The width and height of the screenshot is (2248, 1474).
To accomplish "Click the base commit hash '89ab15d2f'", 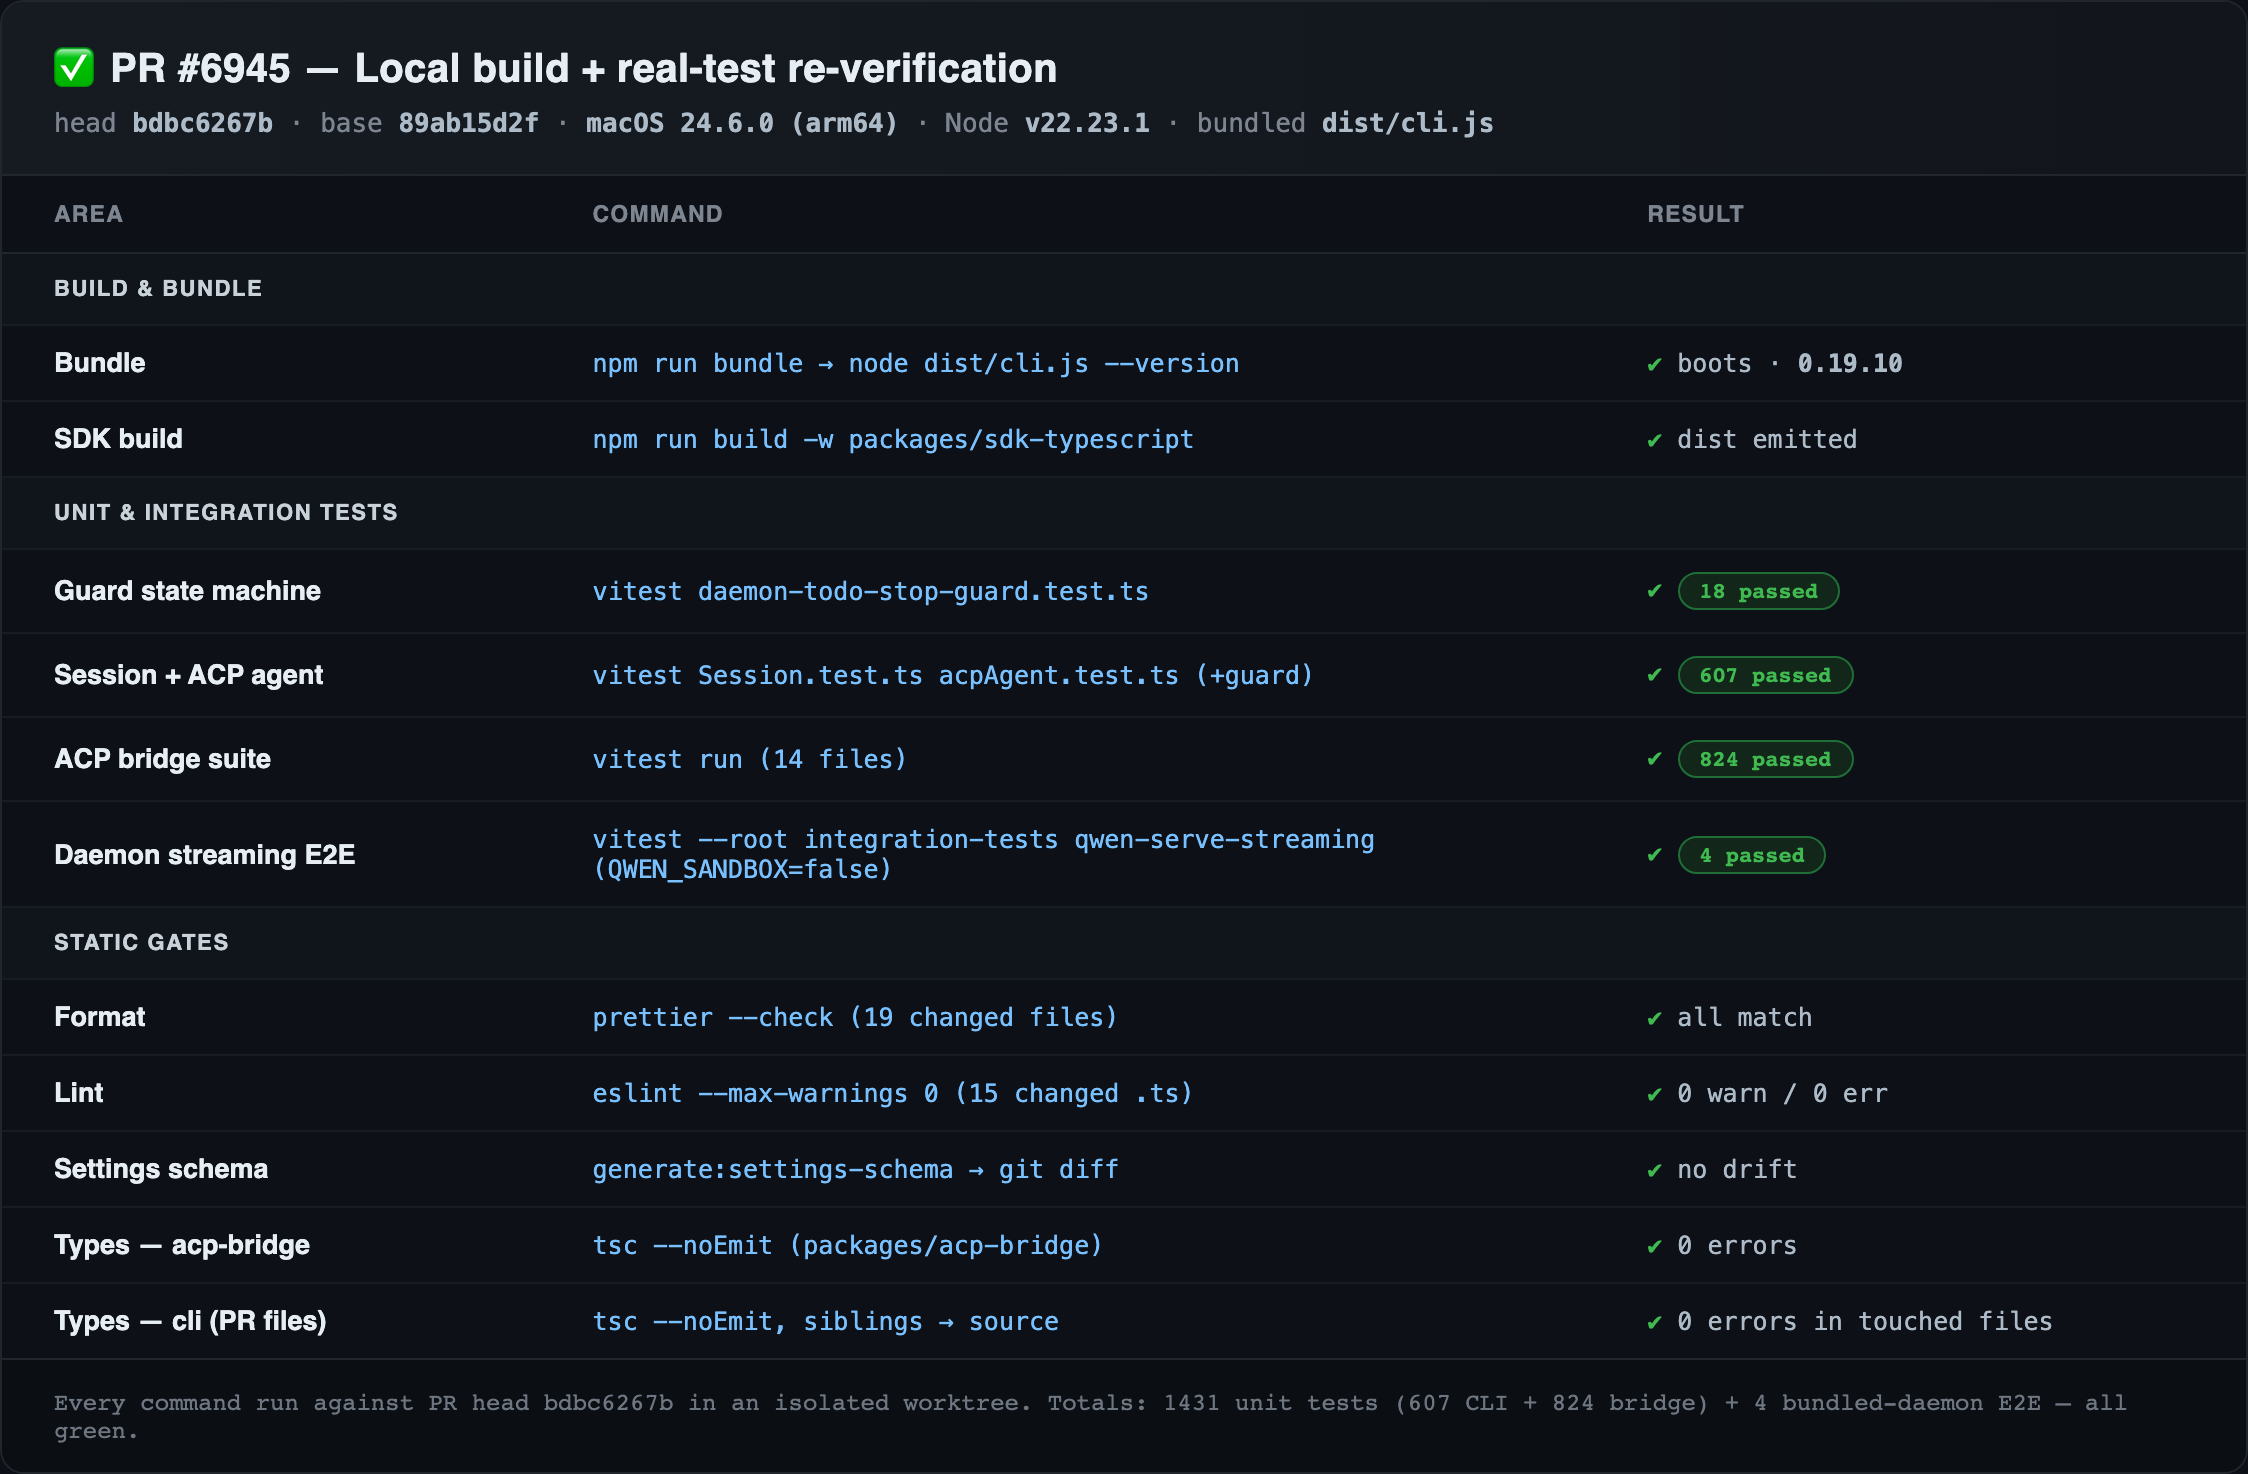I will 468,123.
